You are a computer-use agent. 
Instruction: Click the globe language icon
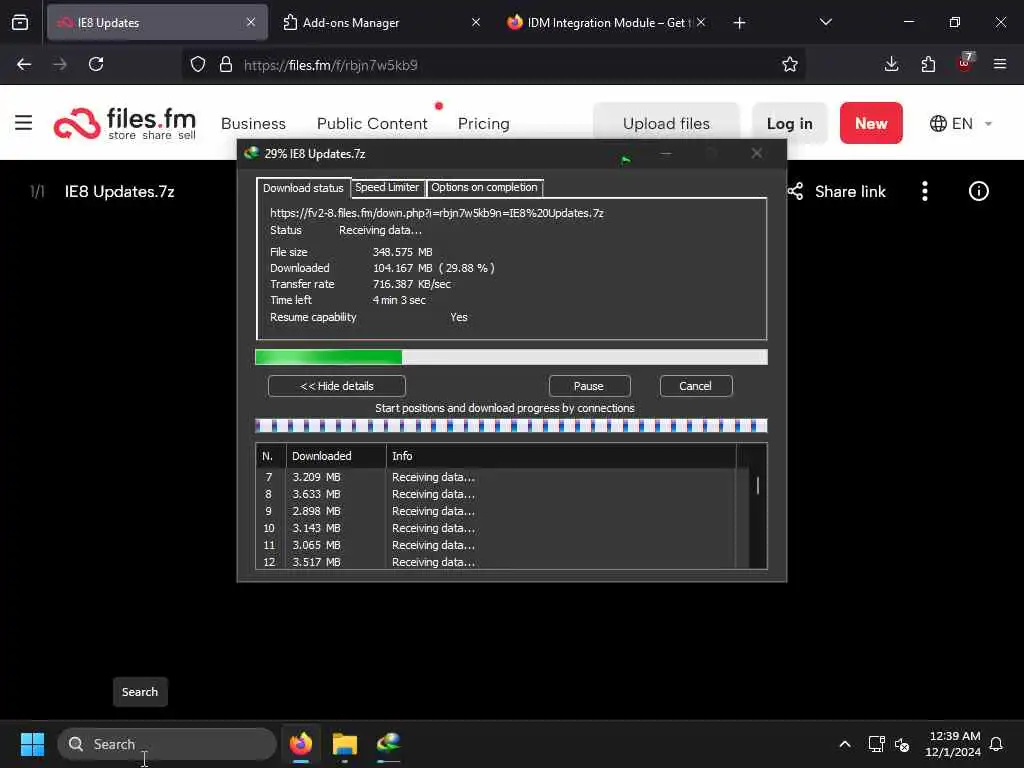click(x=938, y=123)
